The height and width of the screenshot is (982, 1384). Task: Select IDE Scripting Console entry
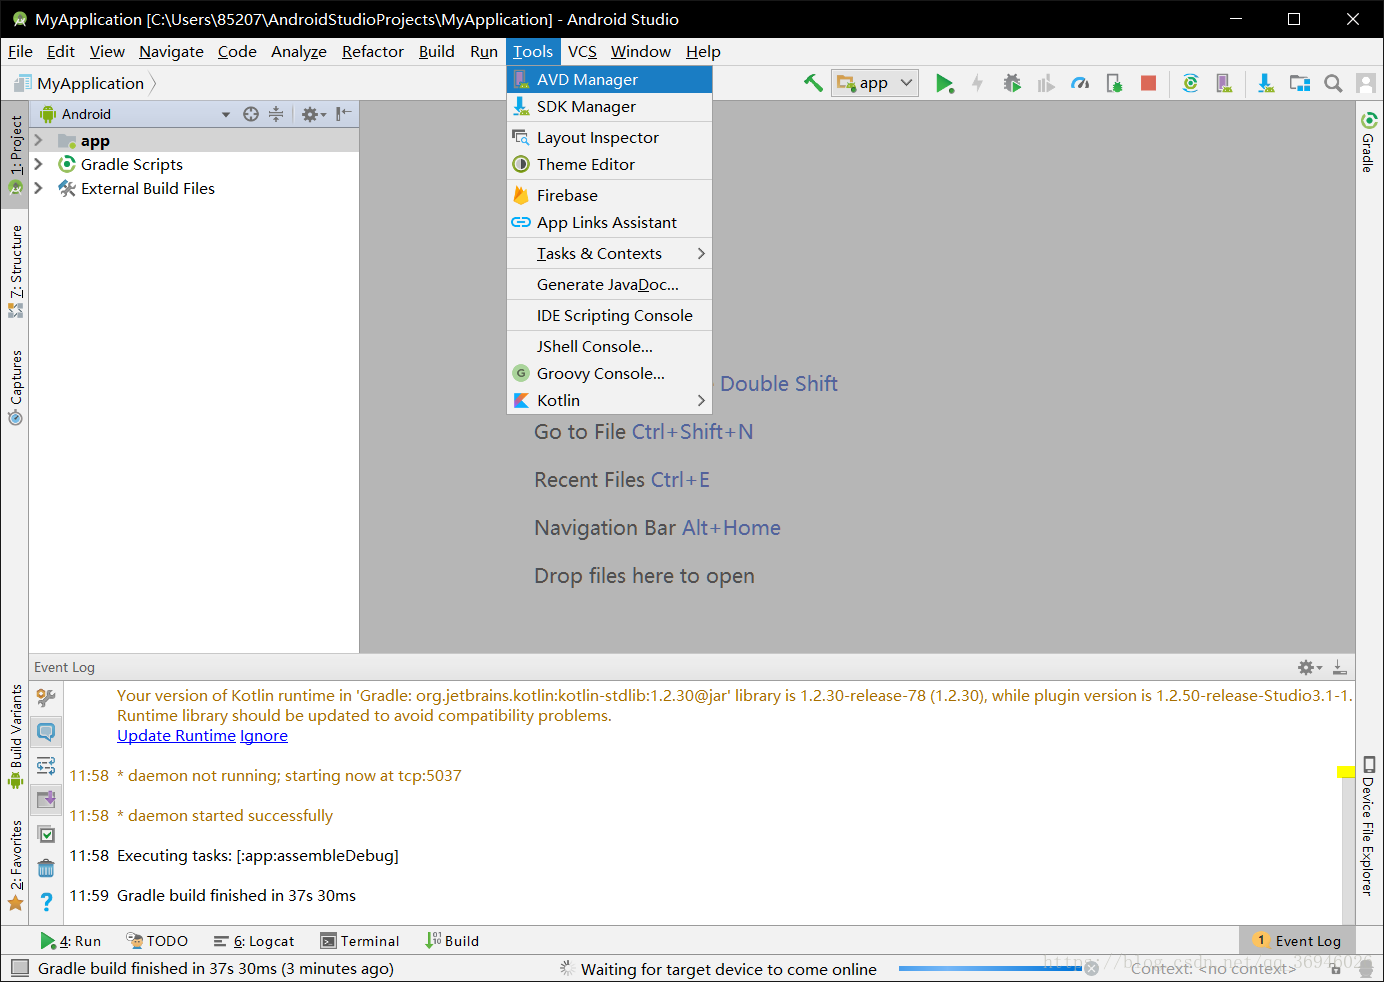tap(609, 315)
